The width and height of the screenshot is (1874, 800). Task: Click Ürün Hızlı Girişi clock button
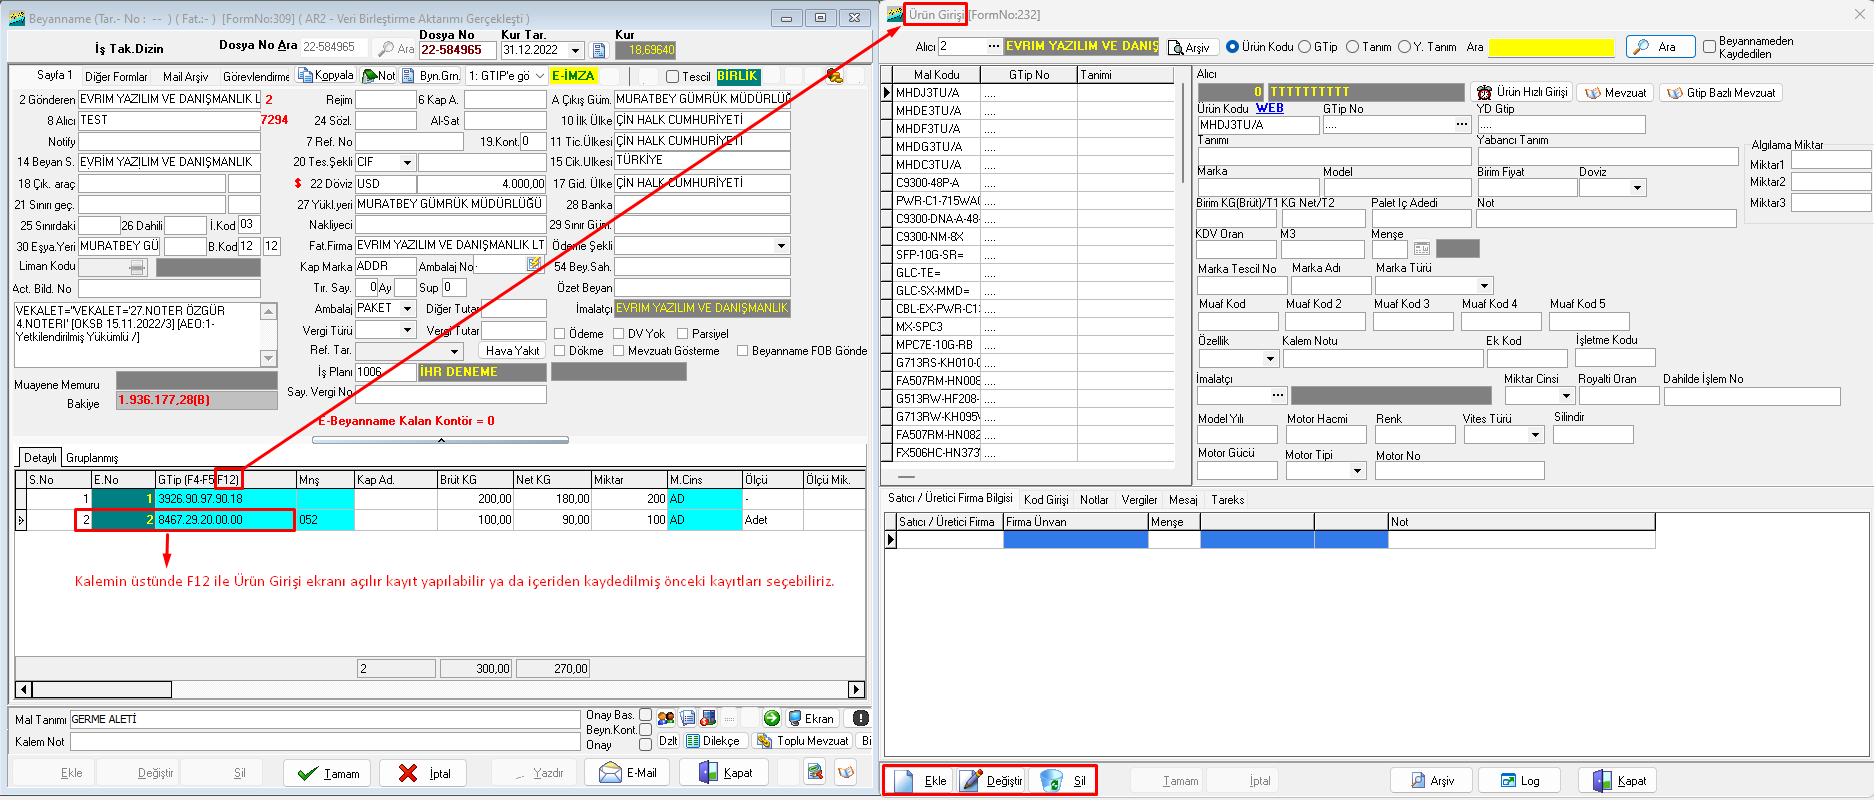(1522, 92)
